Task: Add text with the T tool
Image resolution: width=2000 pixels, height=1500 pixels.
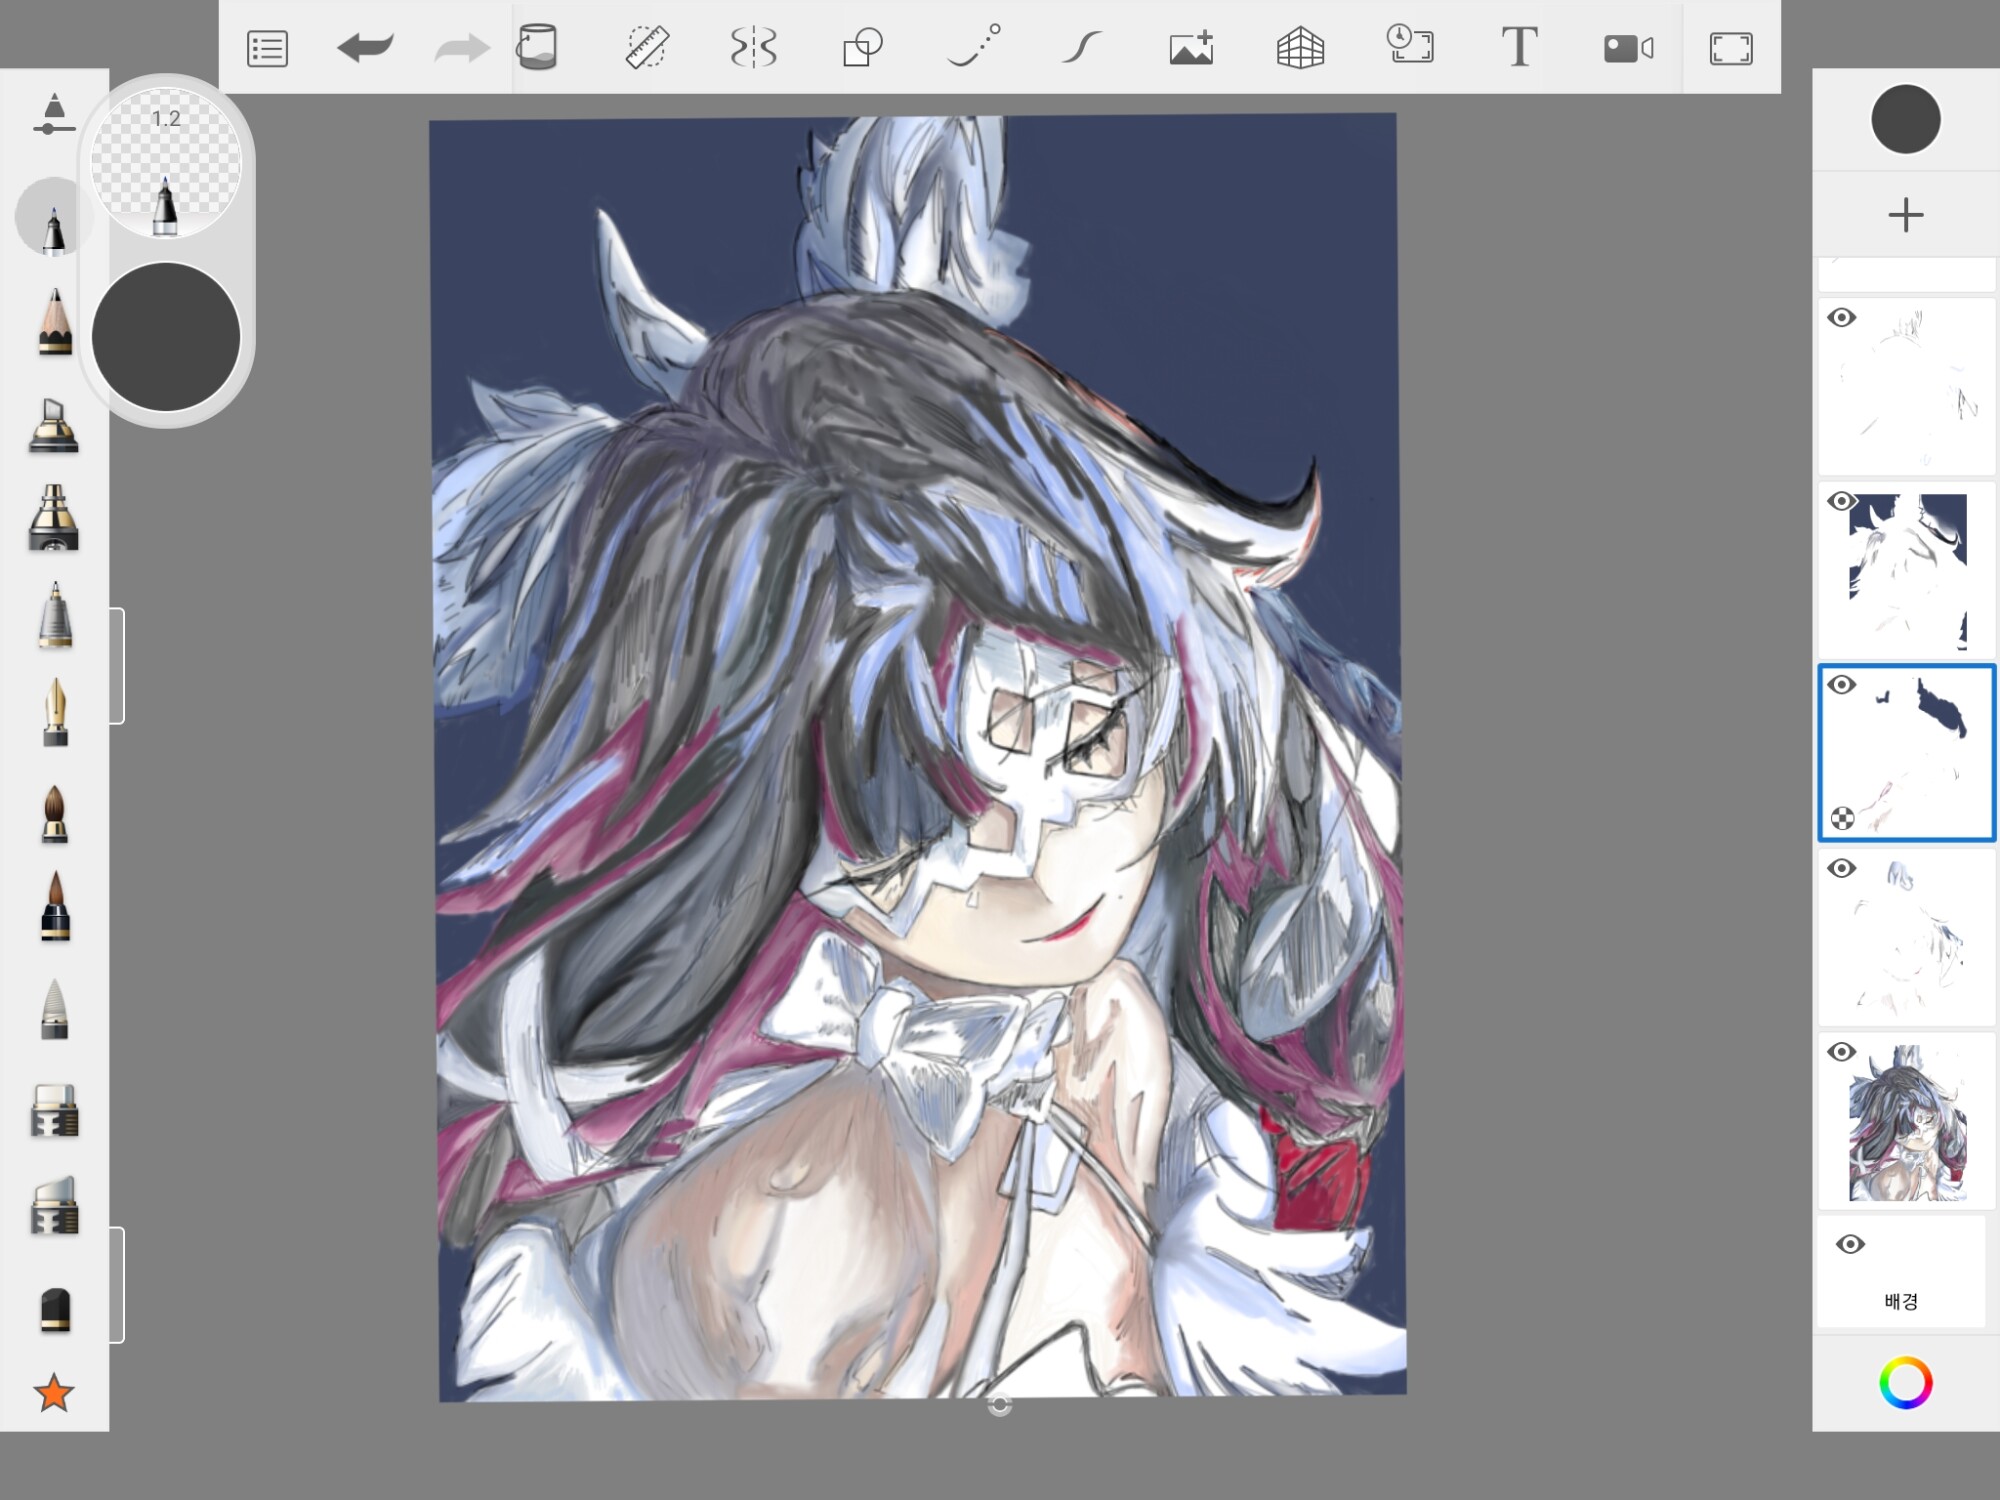Action: pos(1519,48)
